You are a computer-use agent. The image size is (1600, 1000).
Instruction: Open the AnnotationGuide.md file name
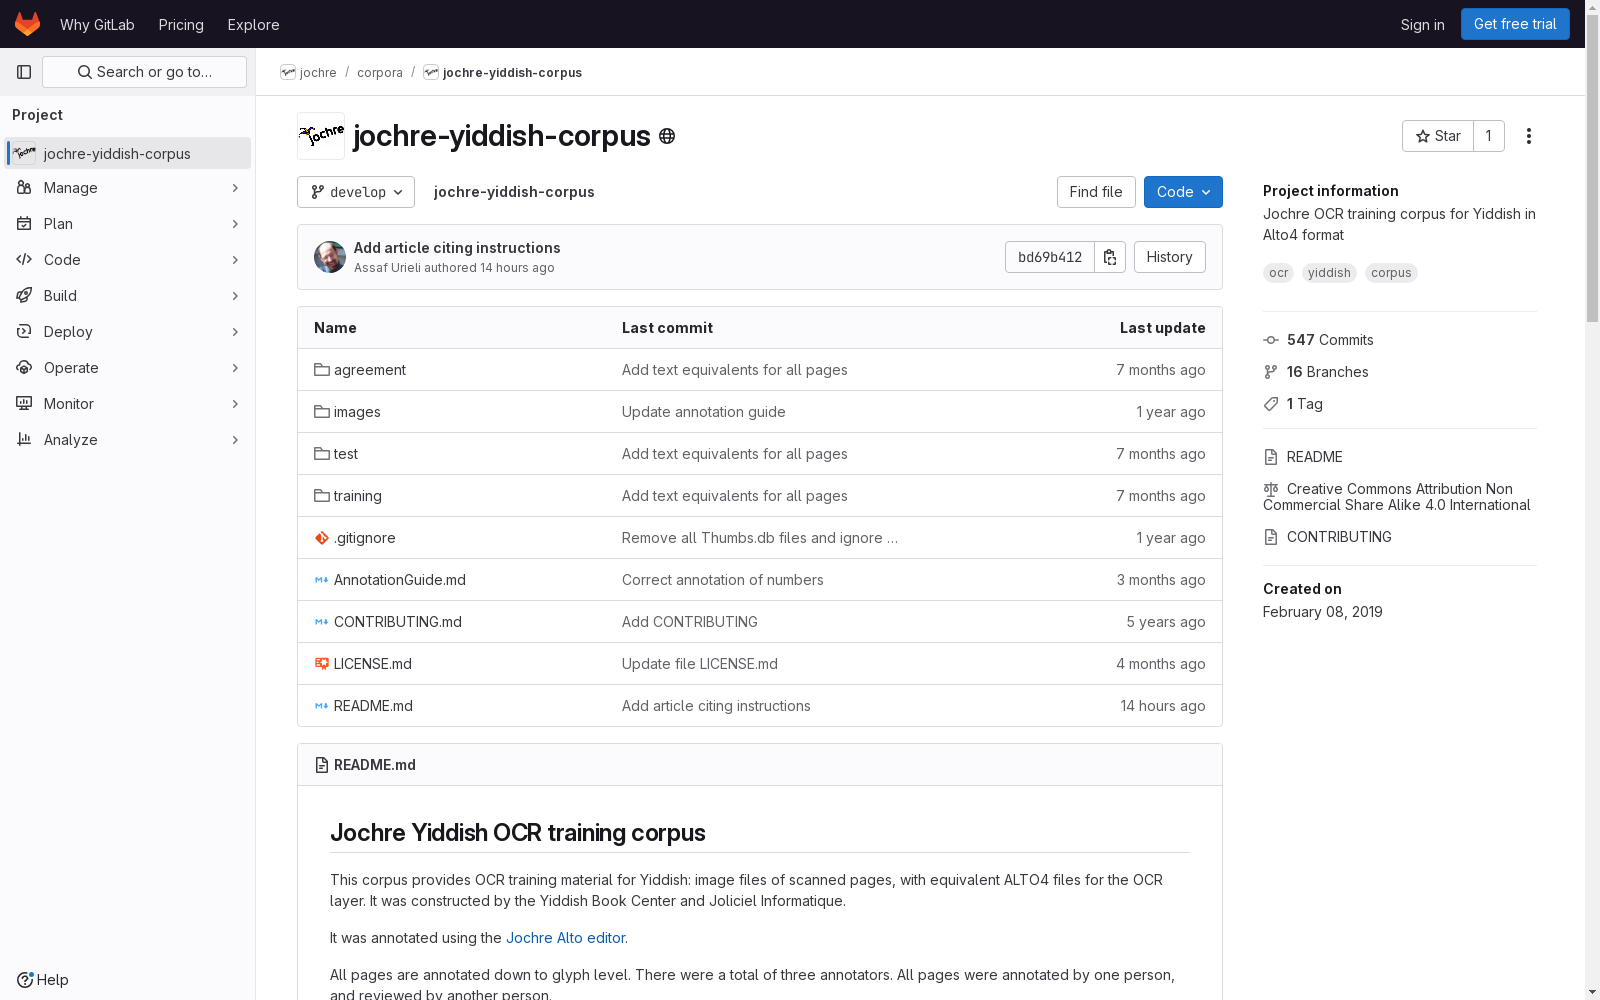click(400, 580)
